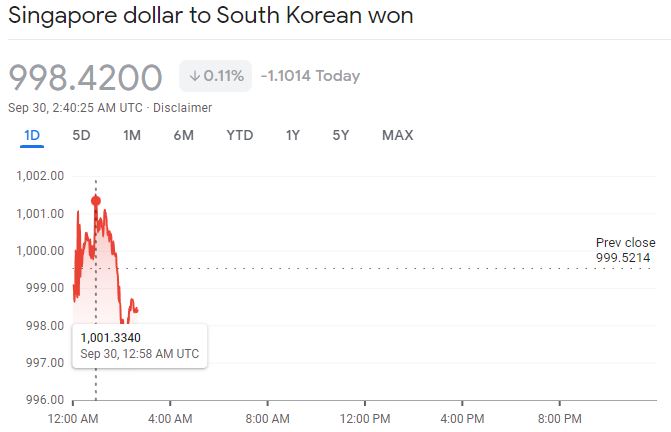
Task: View the 1Y chart range
Action: 293,136
